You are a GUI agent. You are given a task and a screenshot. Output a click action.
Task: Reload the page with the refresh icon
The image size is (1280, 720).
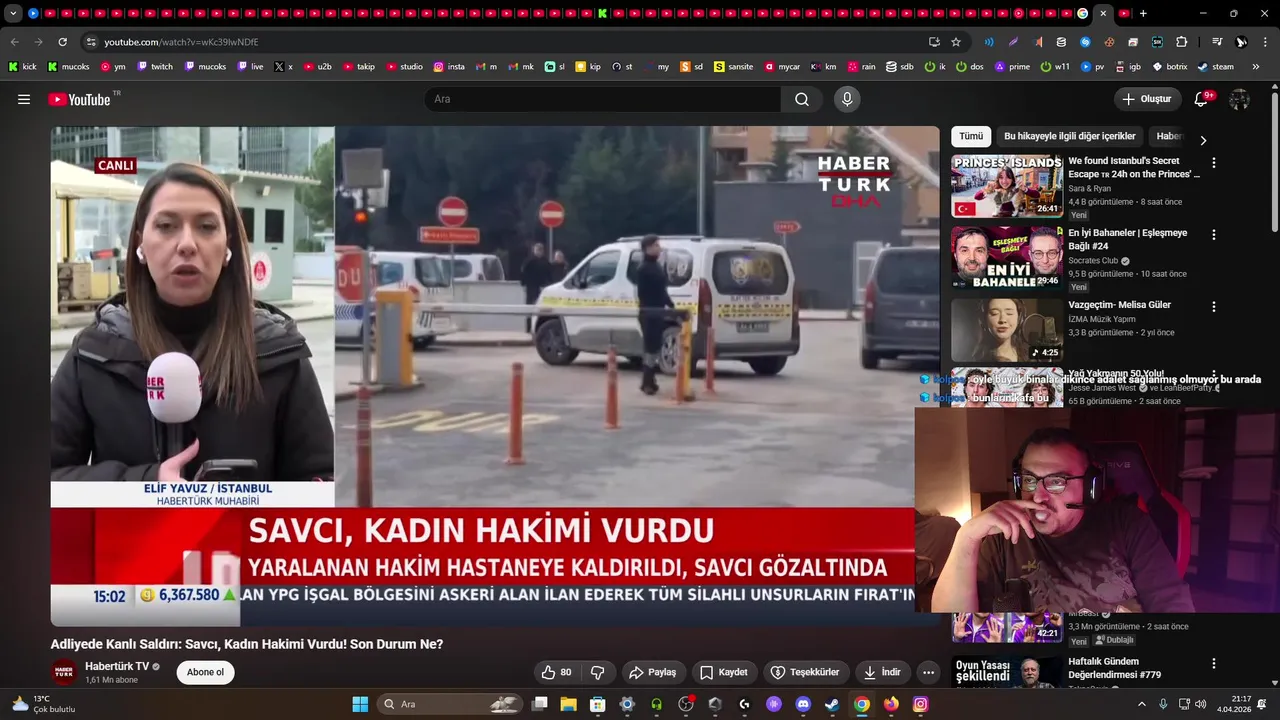tap(62, 42)
